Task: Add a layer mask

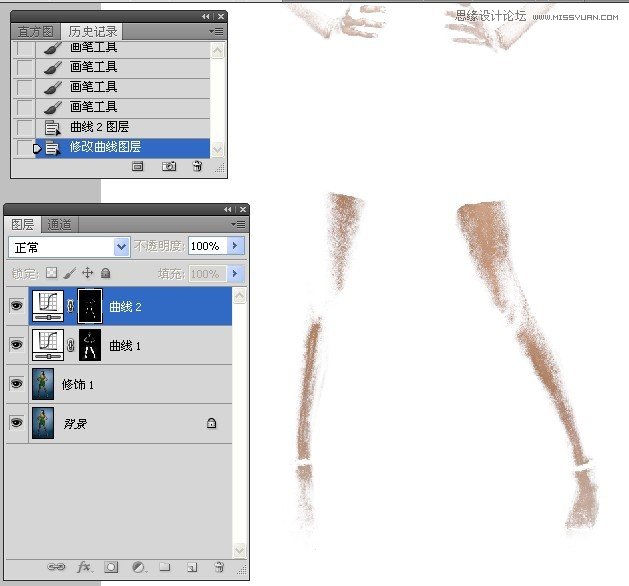Action: (x=112, y=567)
